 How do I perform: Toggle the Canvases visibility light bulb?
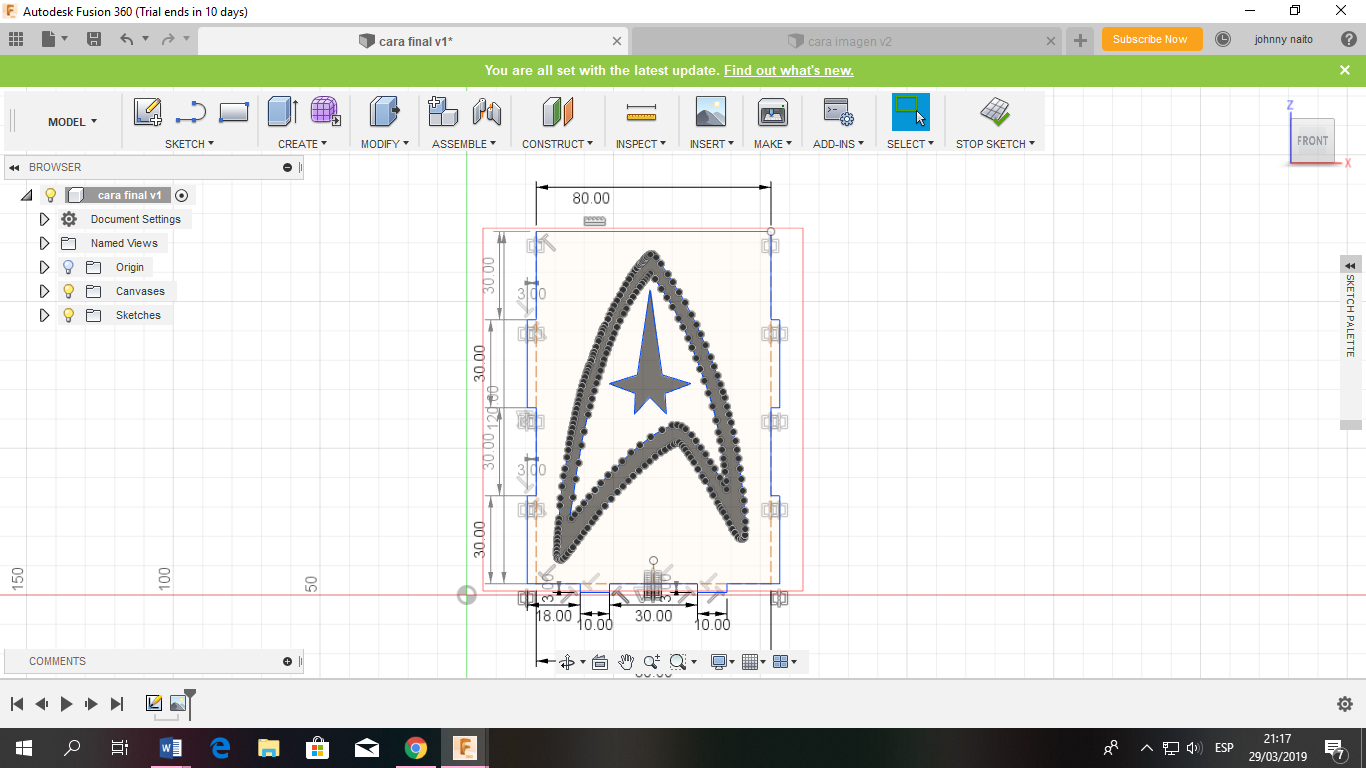click(x=68, y=291)
